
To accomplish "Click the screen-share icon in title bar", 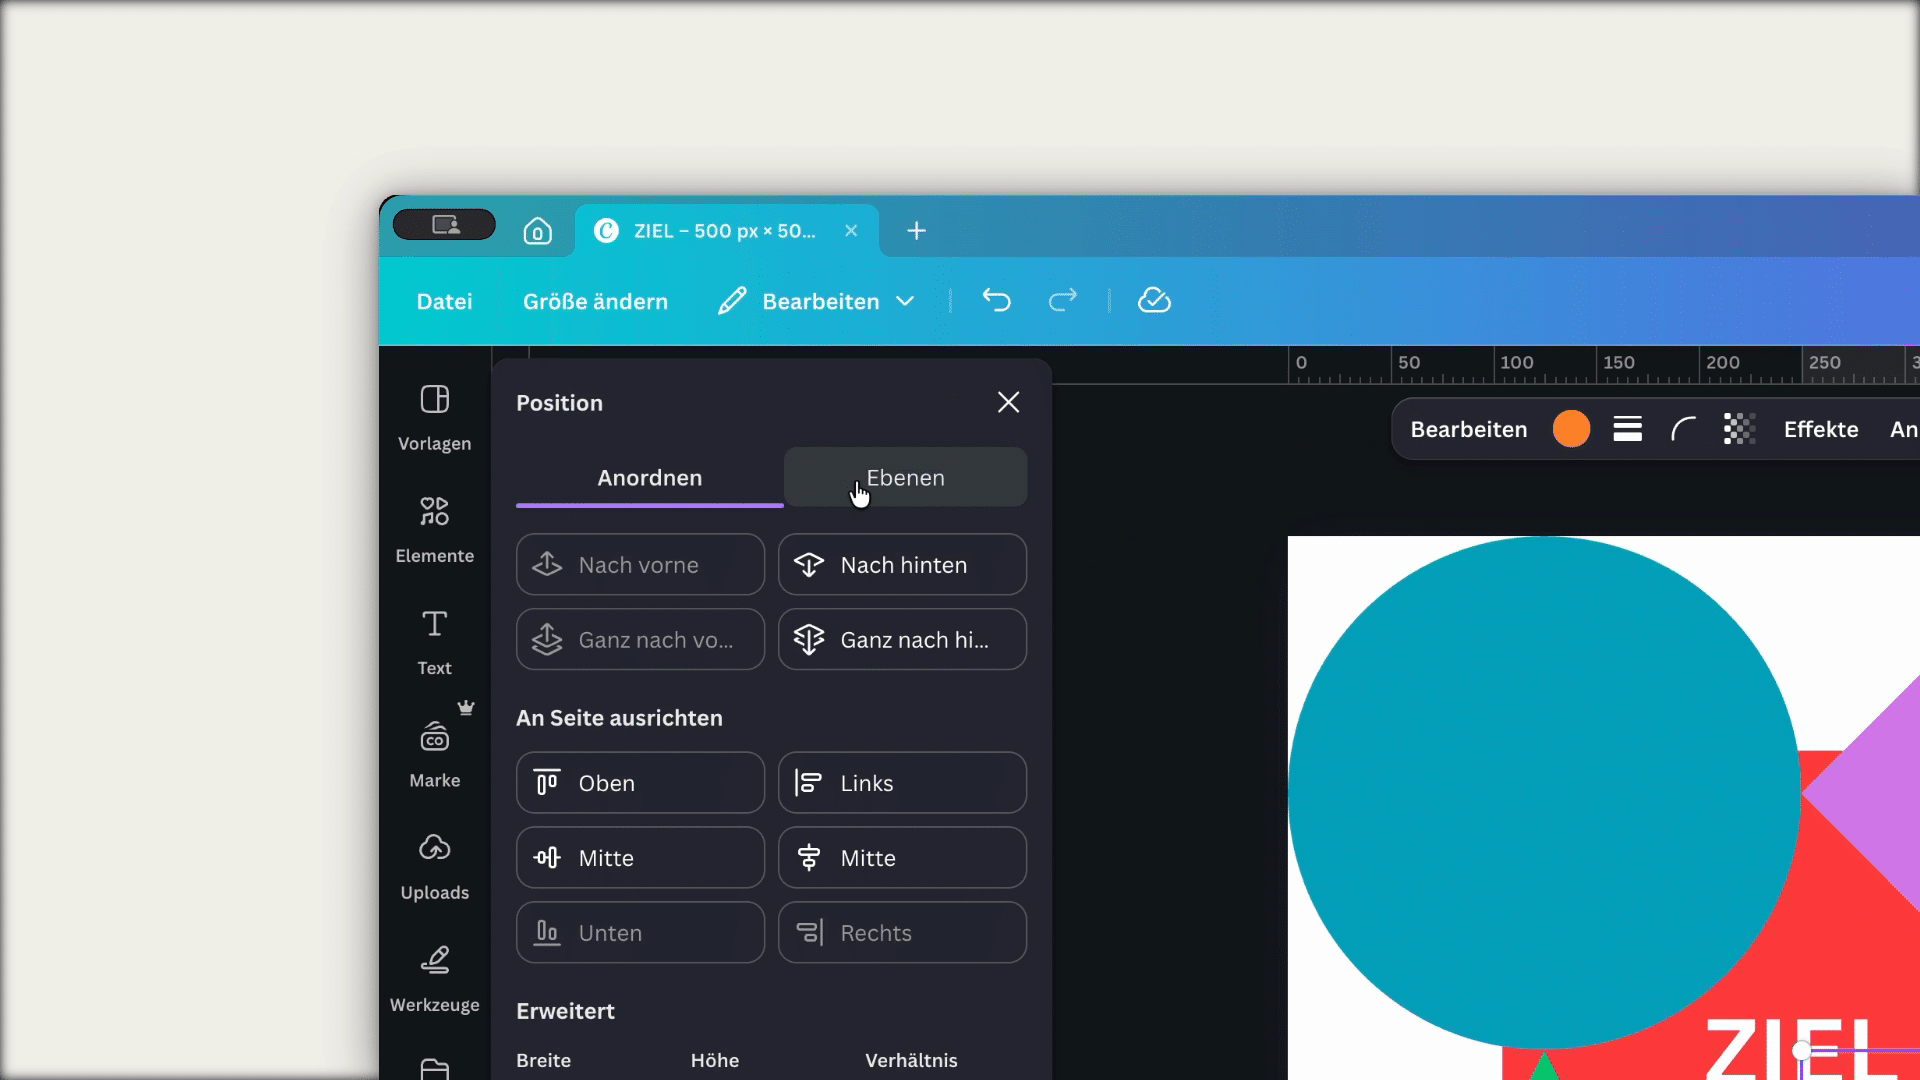I will (445, 225).
